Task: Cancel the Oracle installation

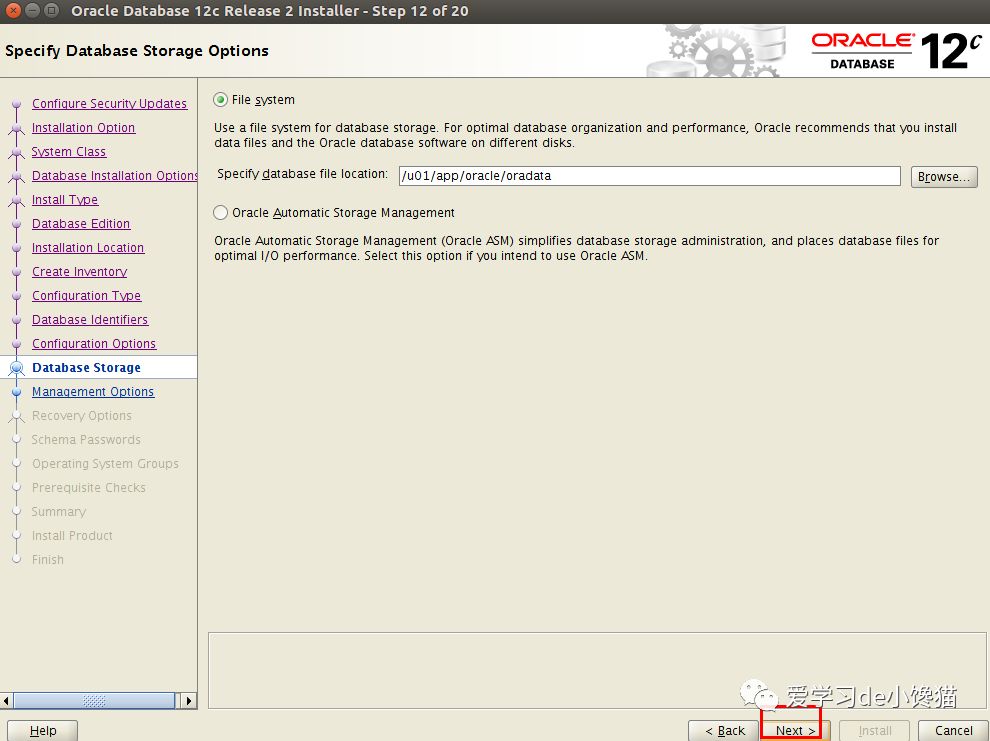Action: [x=953, y=730]
